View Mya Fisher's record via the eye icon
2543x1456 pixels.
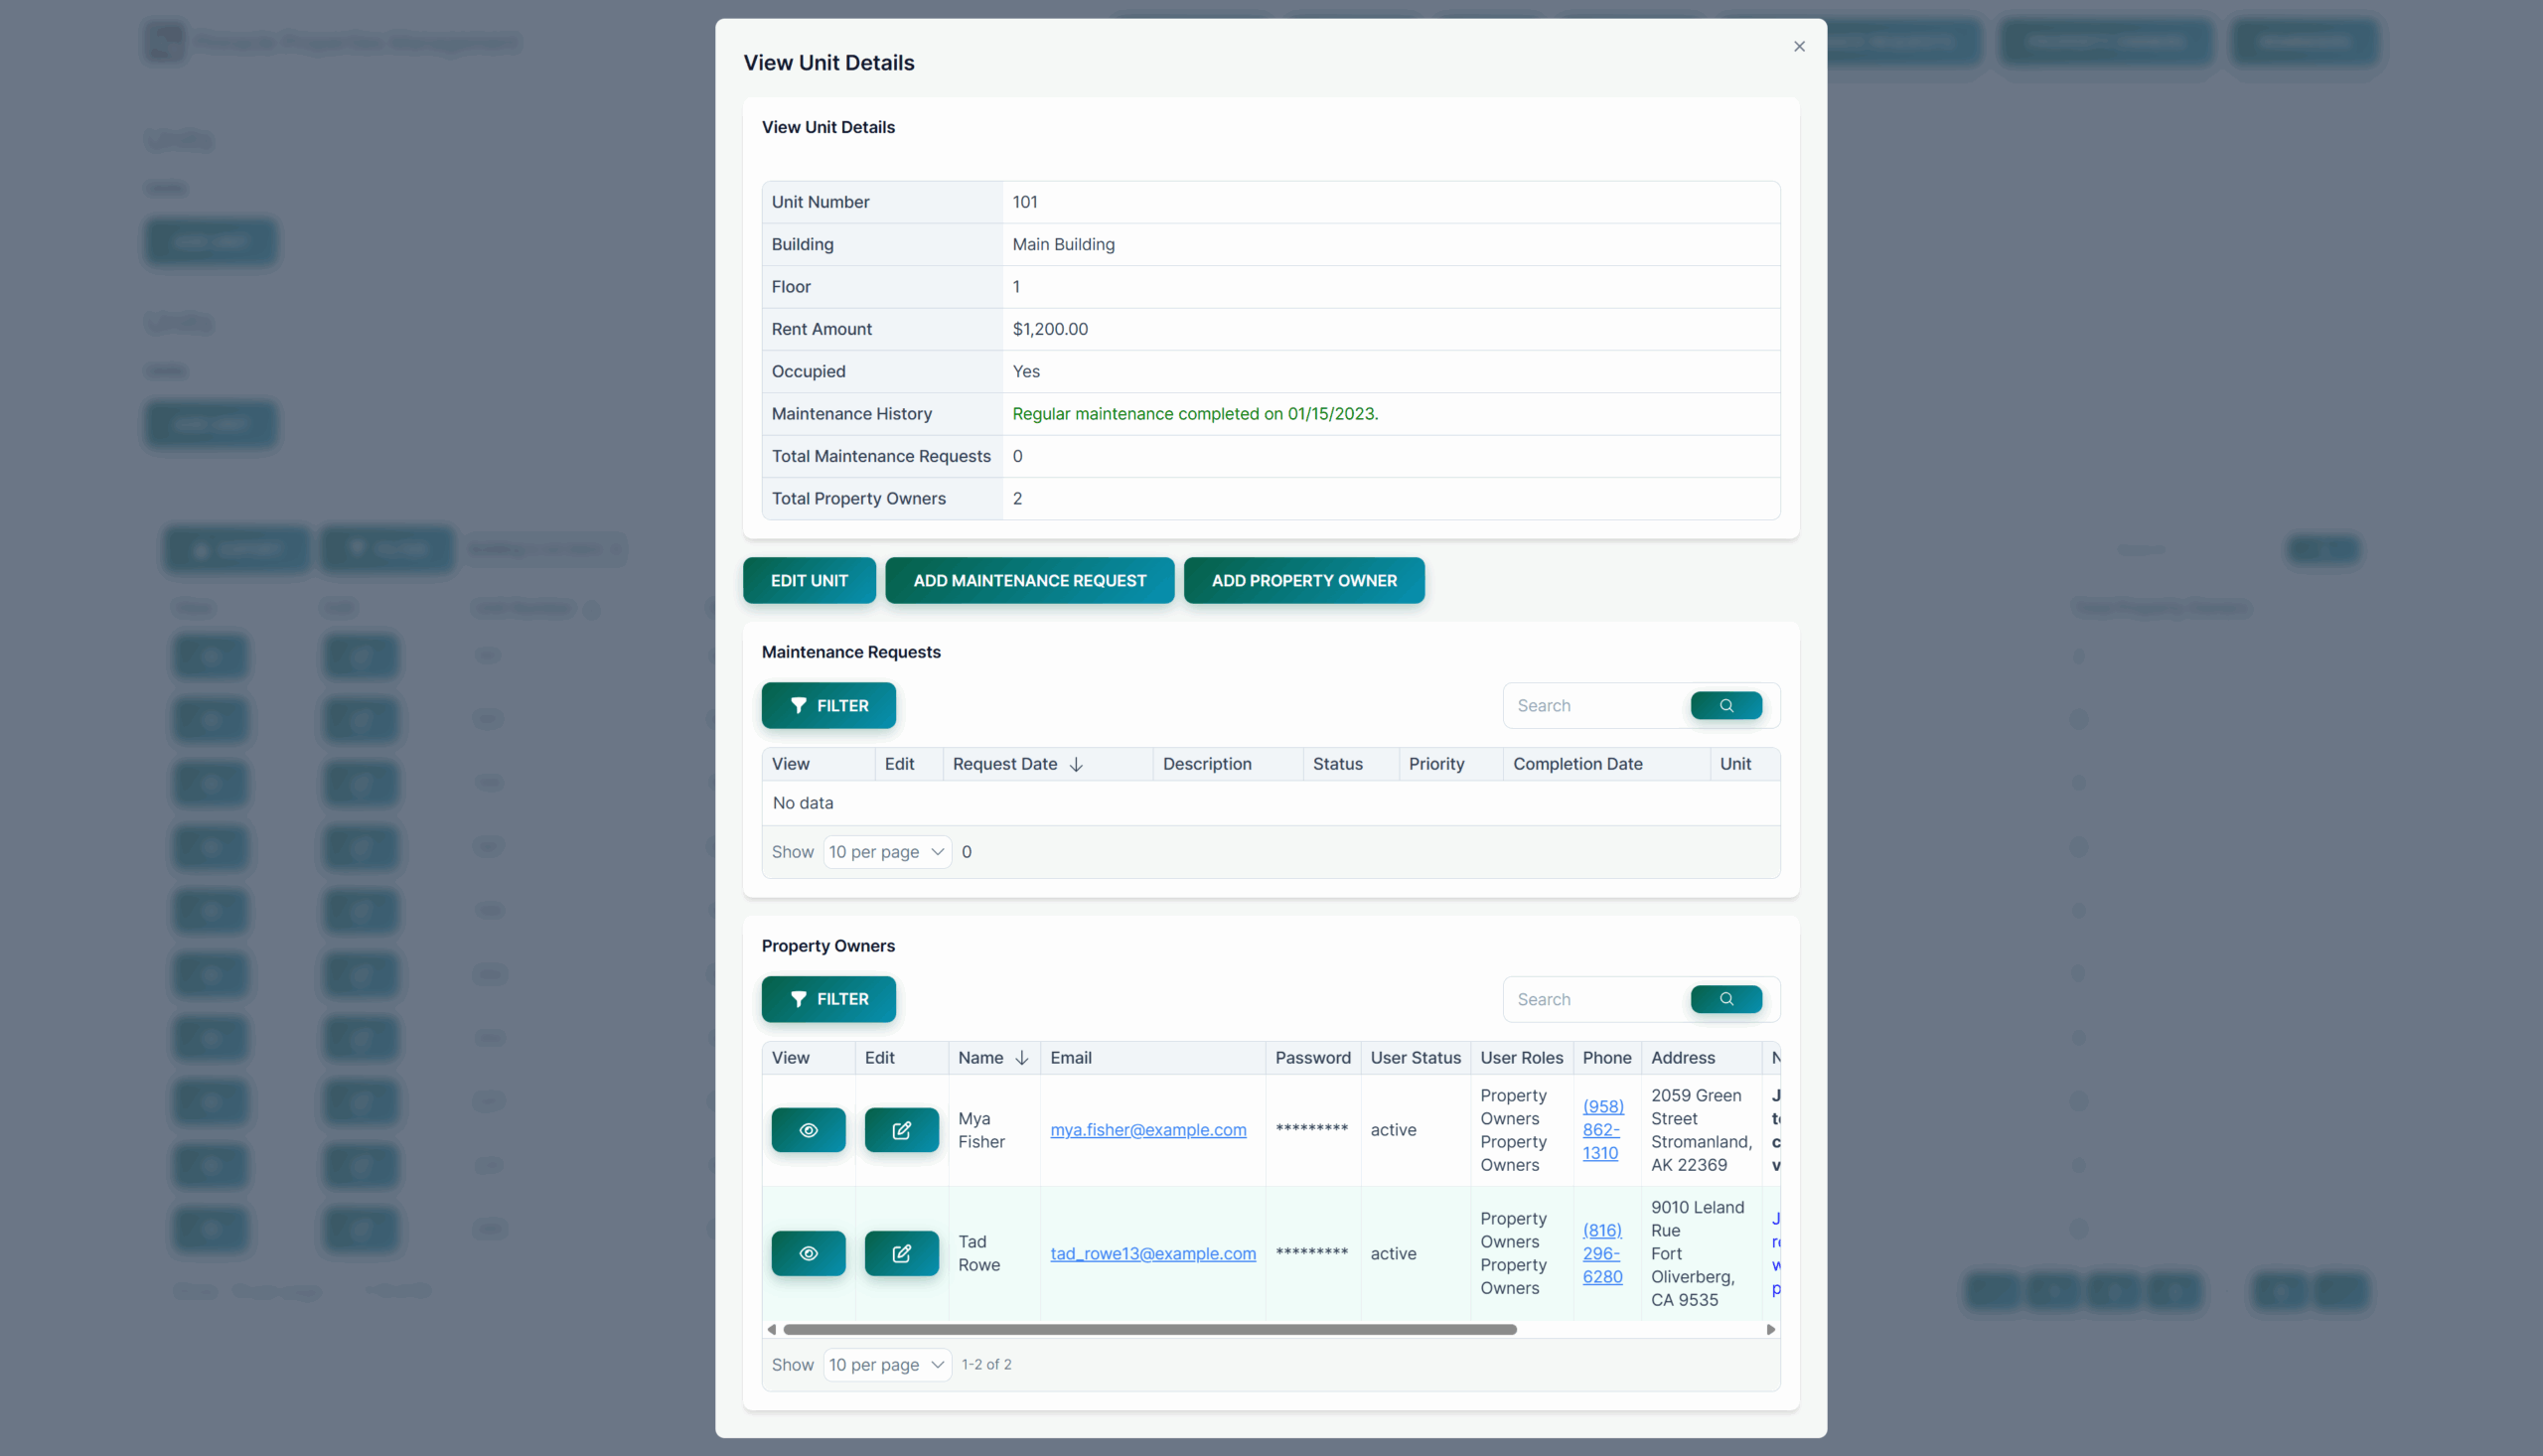pyautogui.click(x=807, y=1130)
